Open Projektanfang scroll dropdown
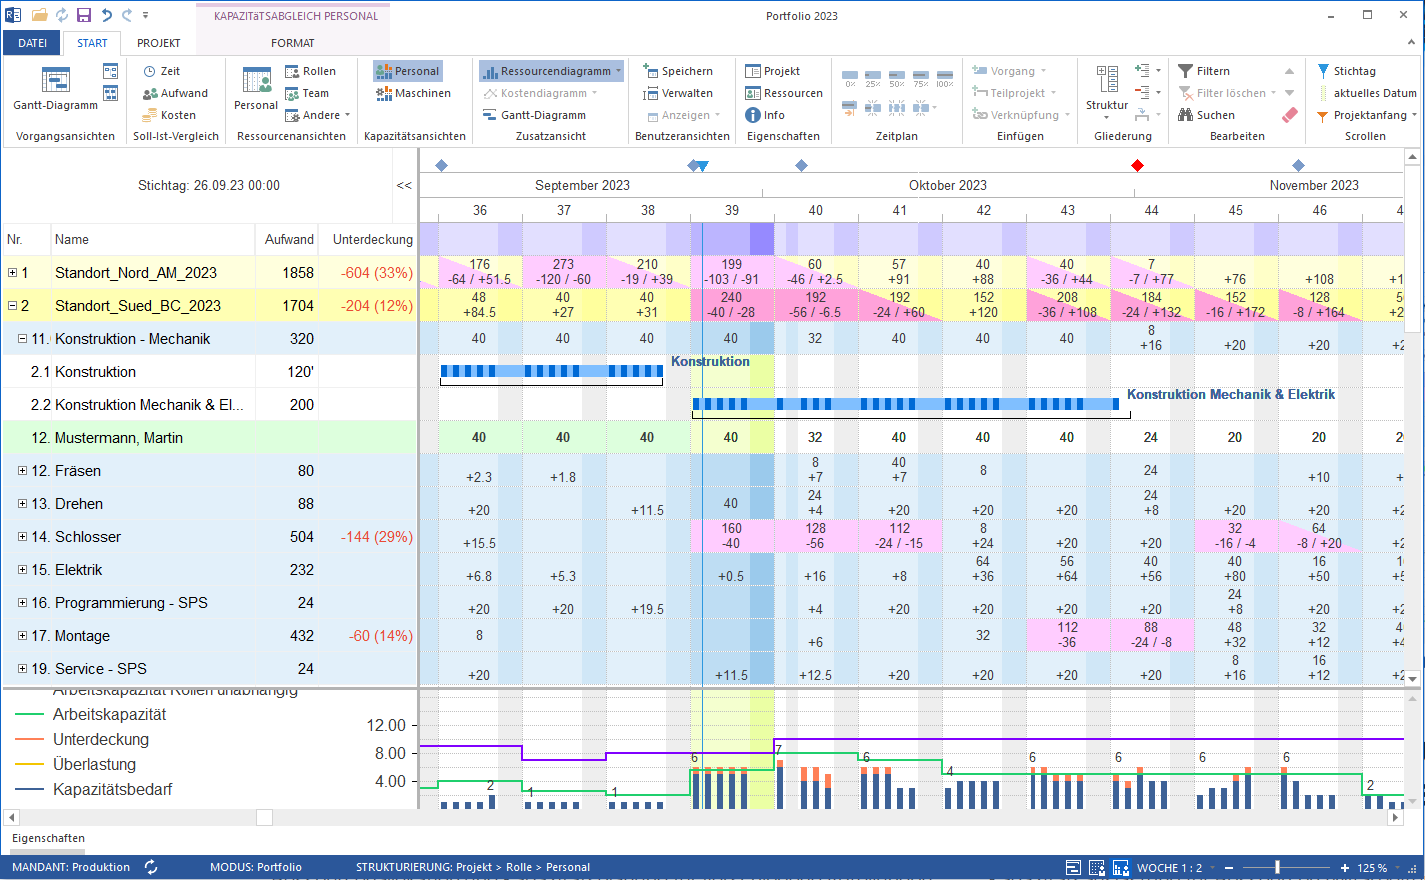This screenshot has width=1425, height=880. point(1415,115)
